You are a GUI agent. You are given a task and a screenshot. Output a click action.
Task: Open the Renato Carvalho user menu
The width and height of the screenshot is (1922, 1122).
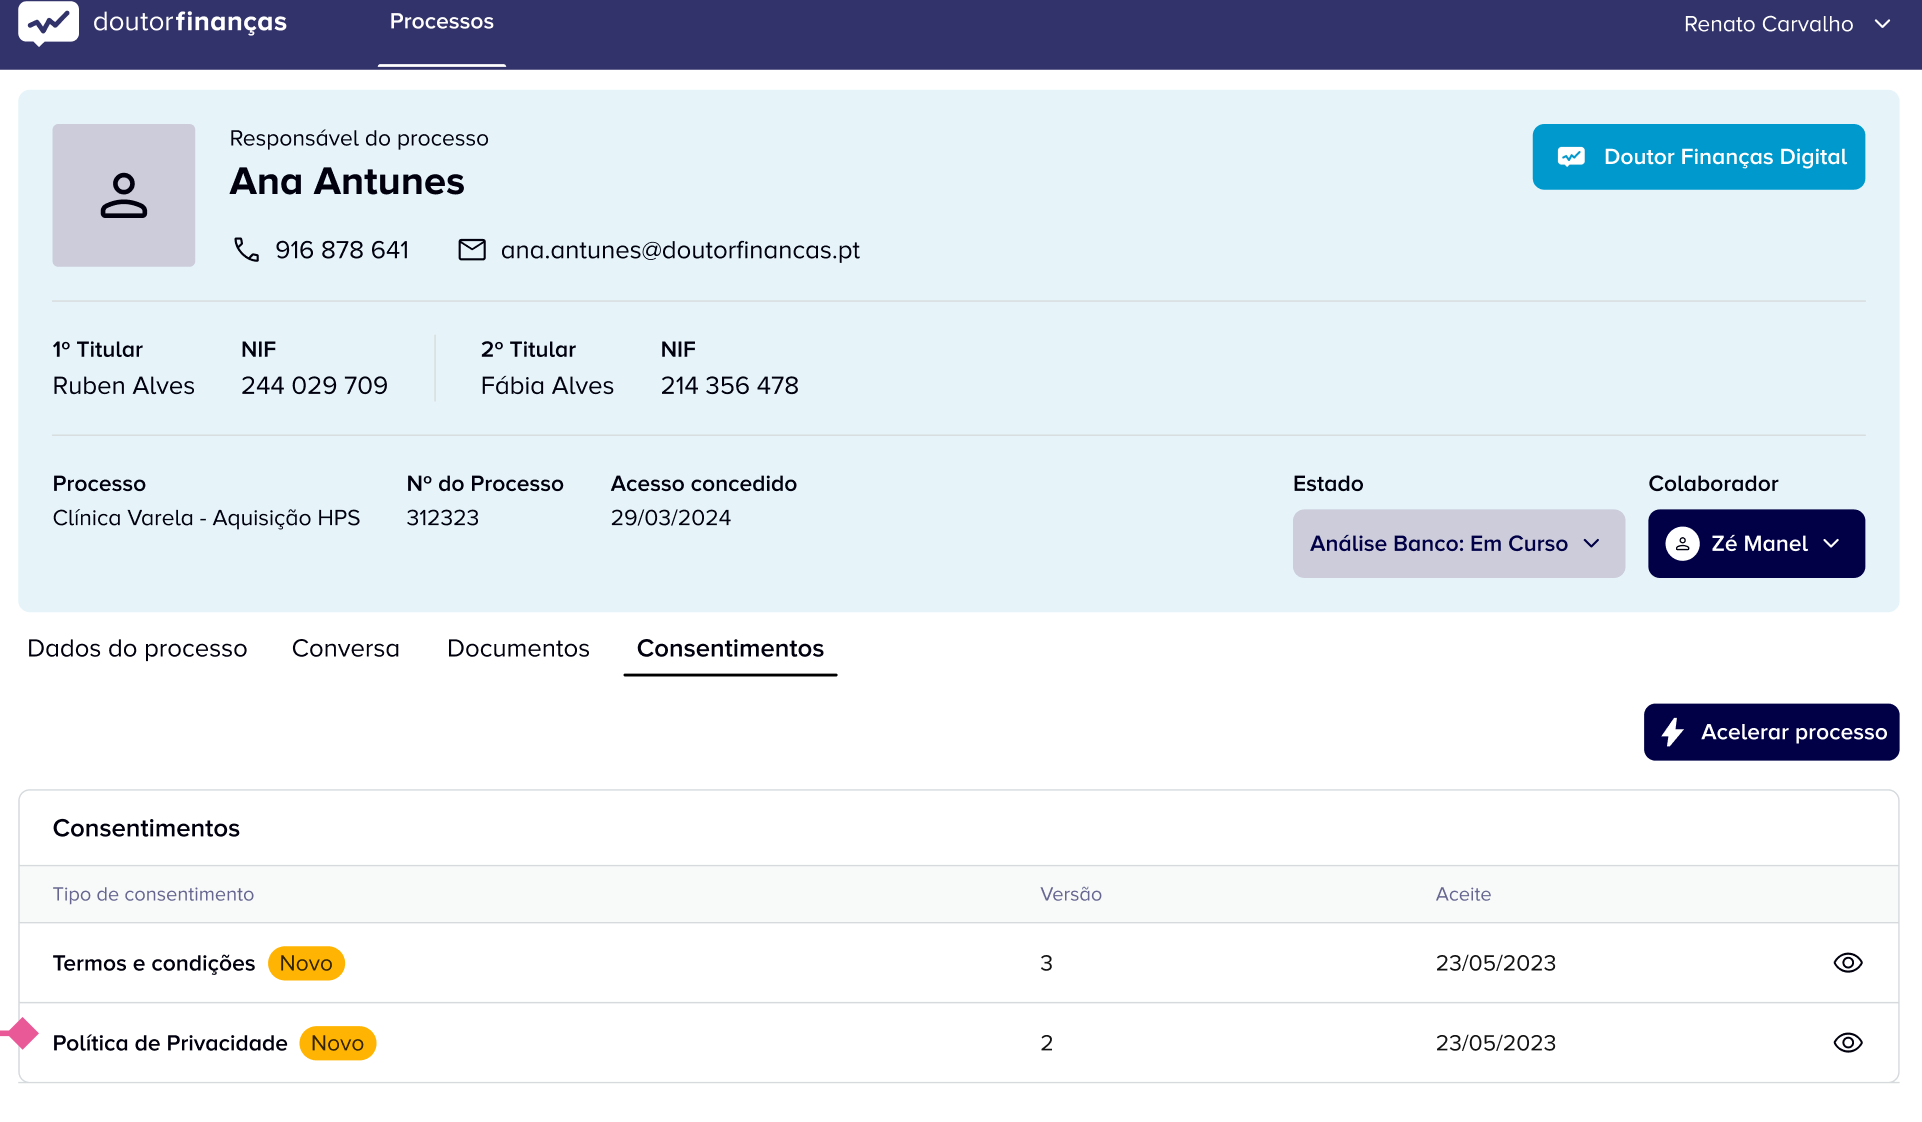1786,24
